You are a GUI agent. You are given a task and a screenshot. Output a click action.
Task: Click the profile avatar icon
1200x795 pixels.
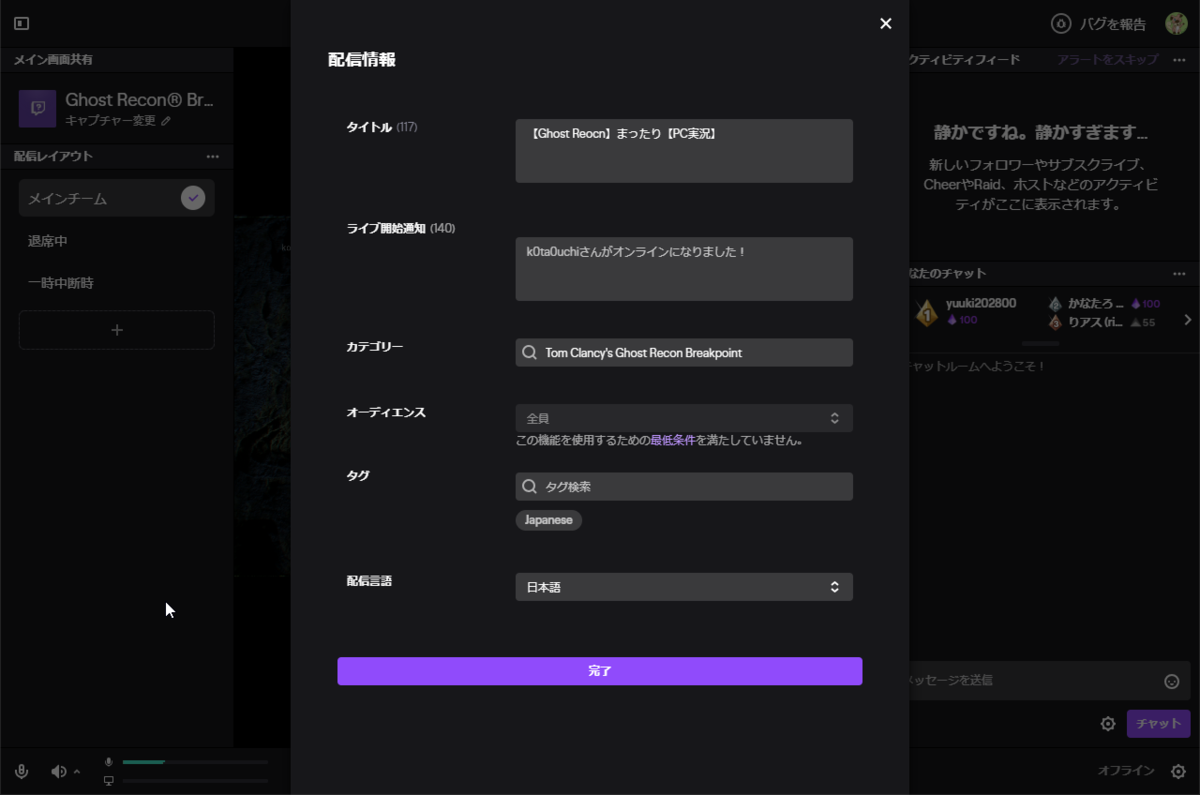tap(1175, 23)
